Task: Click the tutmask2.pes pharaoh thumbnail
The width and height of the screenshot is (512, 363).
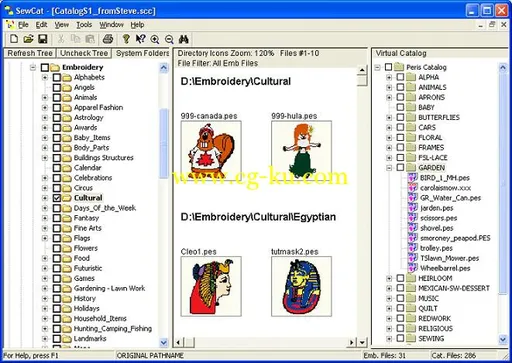Action: 301,286
